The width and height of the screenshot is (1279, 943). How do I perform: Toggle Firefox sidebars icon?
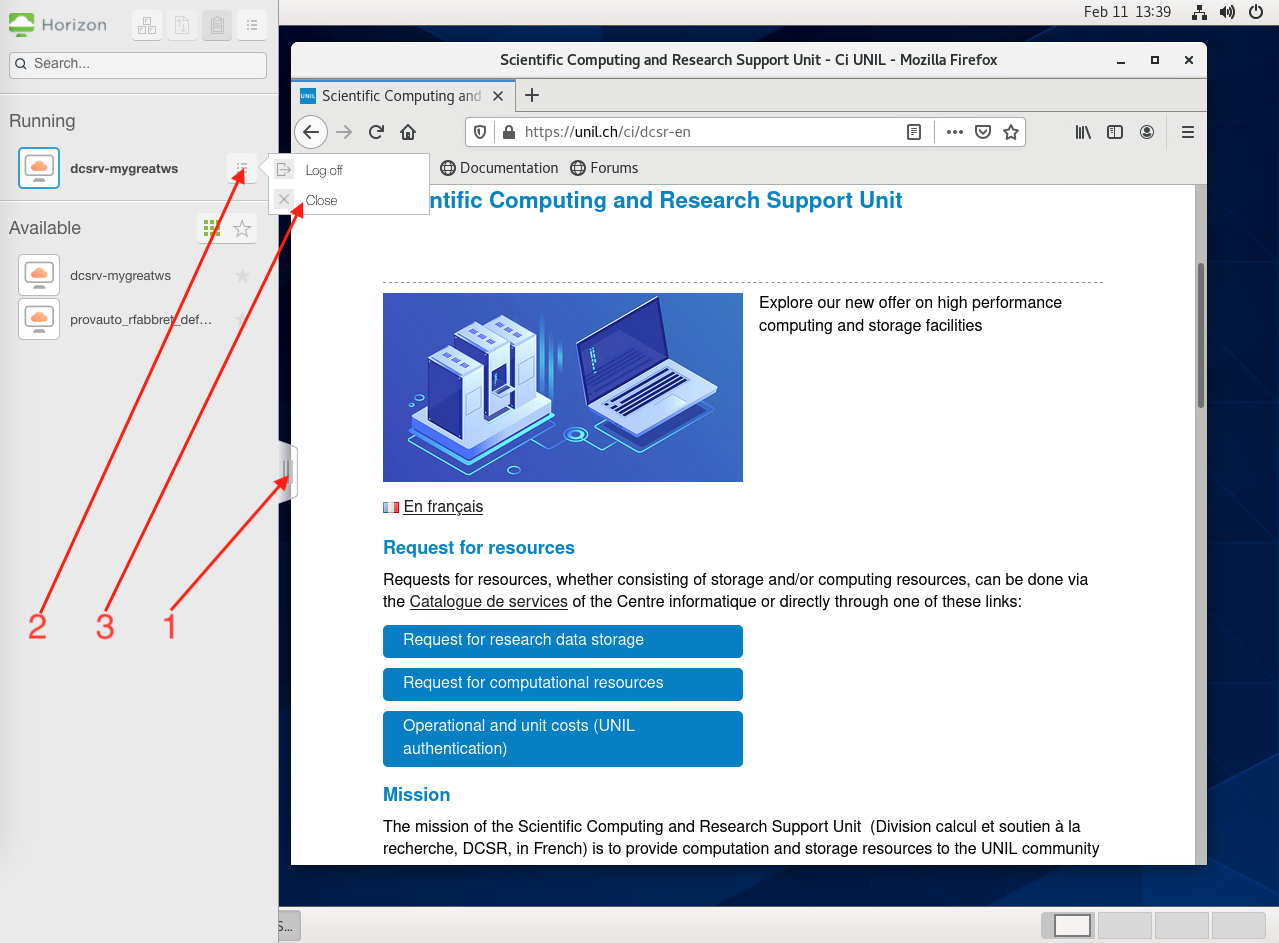point(1115,132)
